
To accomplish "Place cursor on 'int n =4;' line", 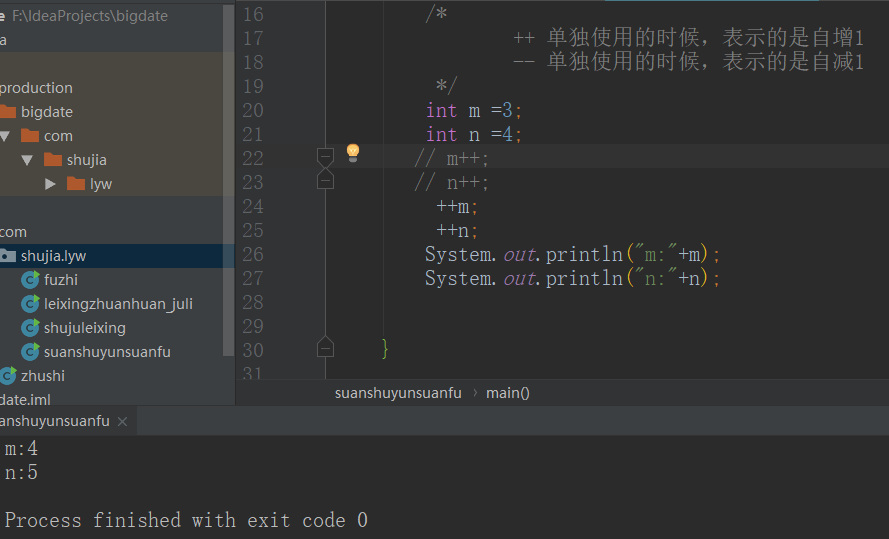I will 473,134.
